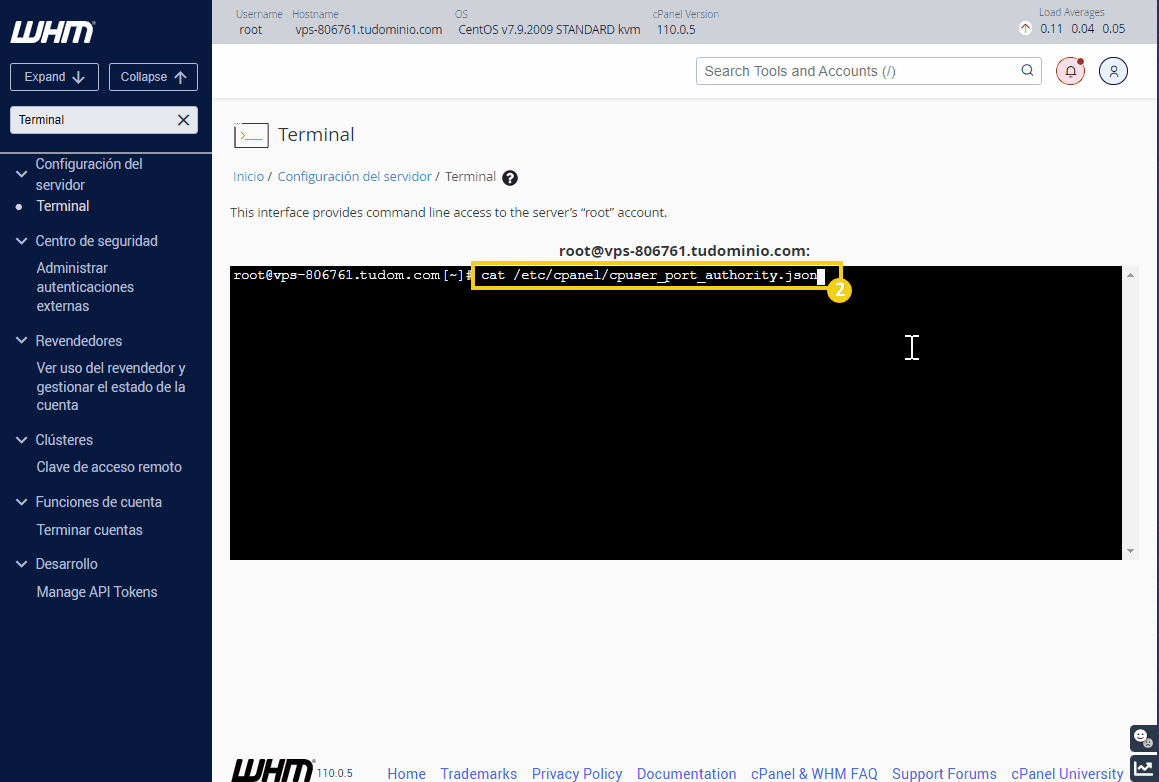
Task: Open Support Forums footer link
Action: point(944,773)
